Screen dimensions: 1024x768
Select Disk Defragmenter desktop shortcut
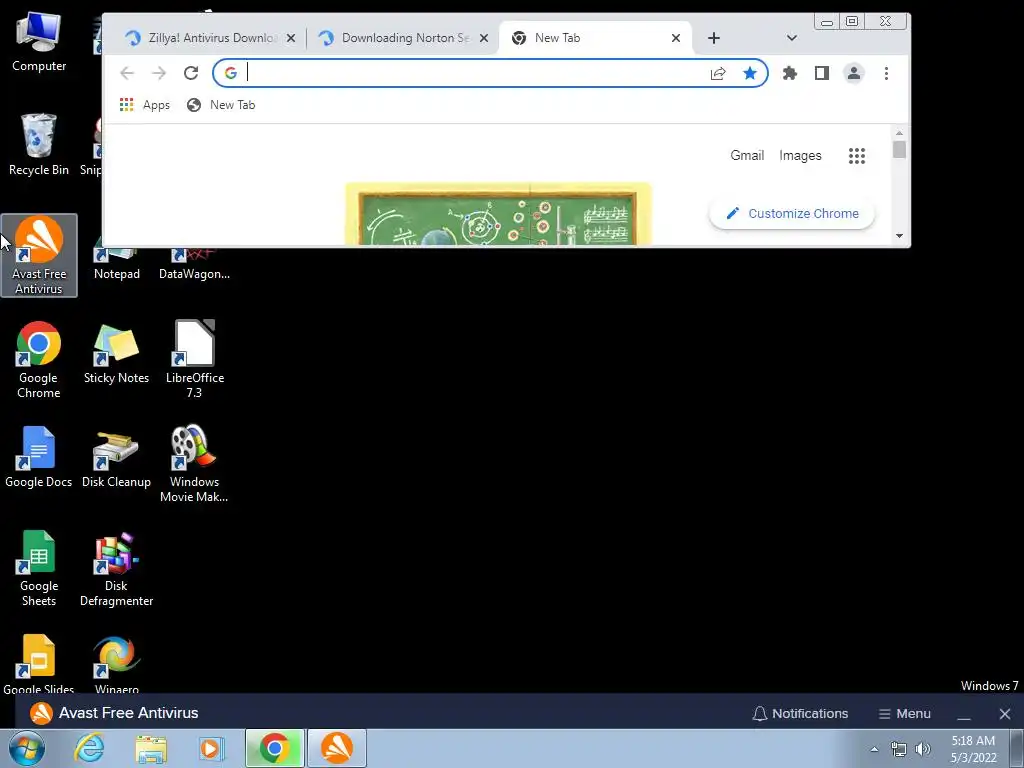116,568
